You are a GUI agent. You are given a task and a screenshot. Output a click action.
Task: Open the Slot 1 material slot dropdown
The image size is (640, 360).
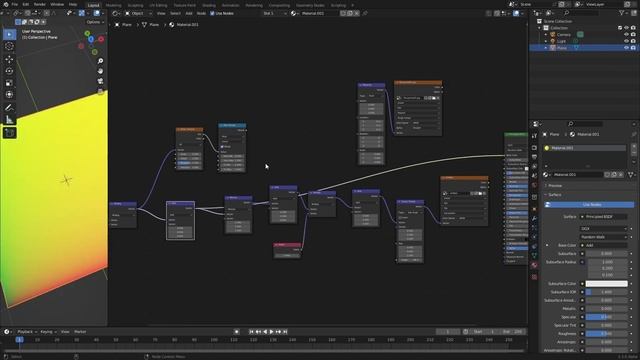point(274,13)
